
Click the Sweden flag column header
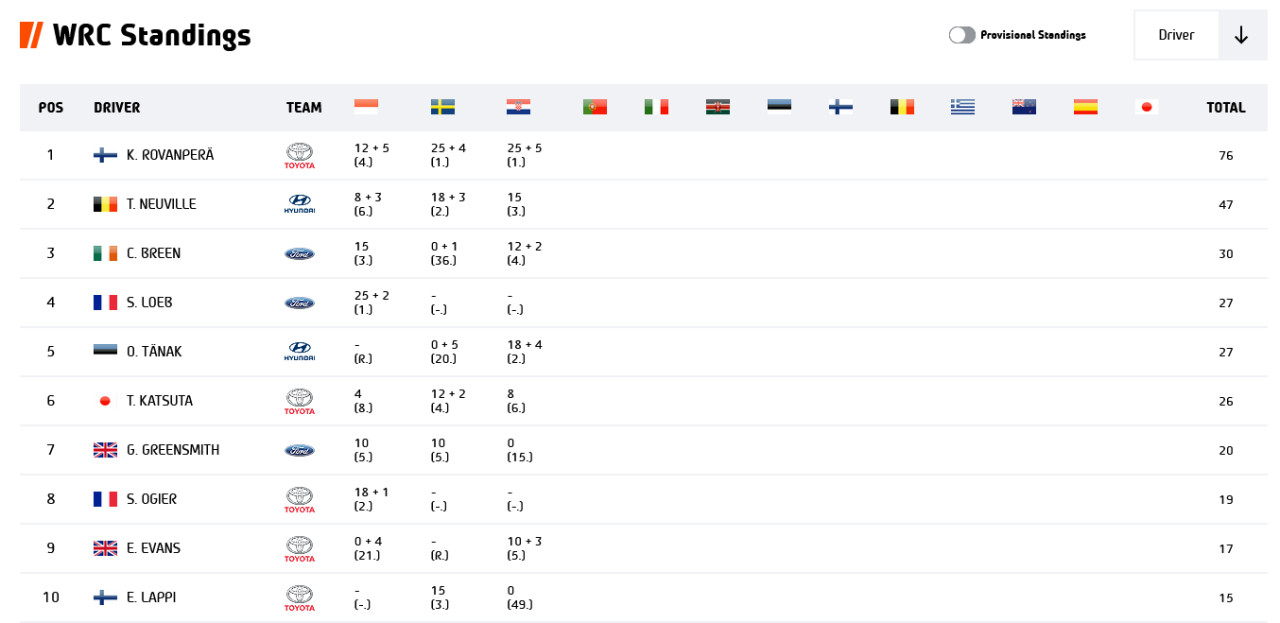point(443,107)
